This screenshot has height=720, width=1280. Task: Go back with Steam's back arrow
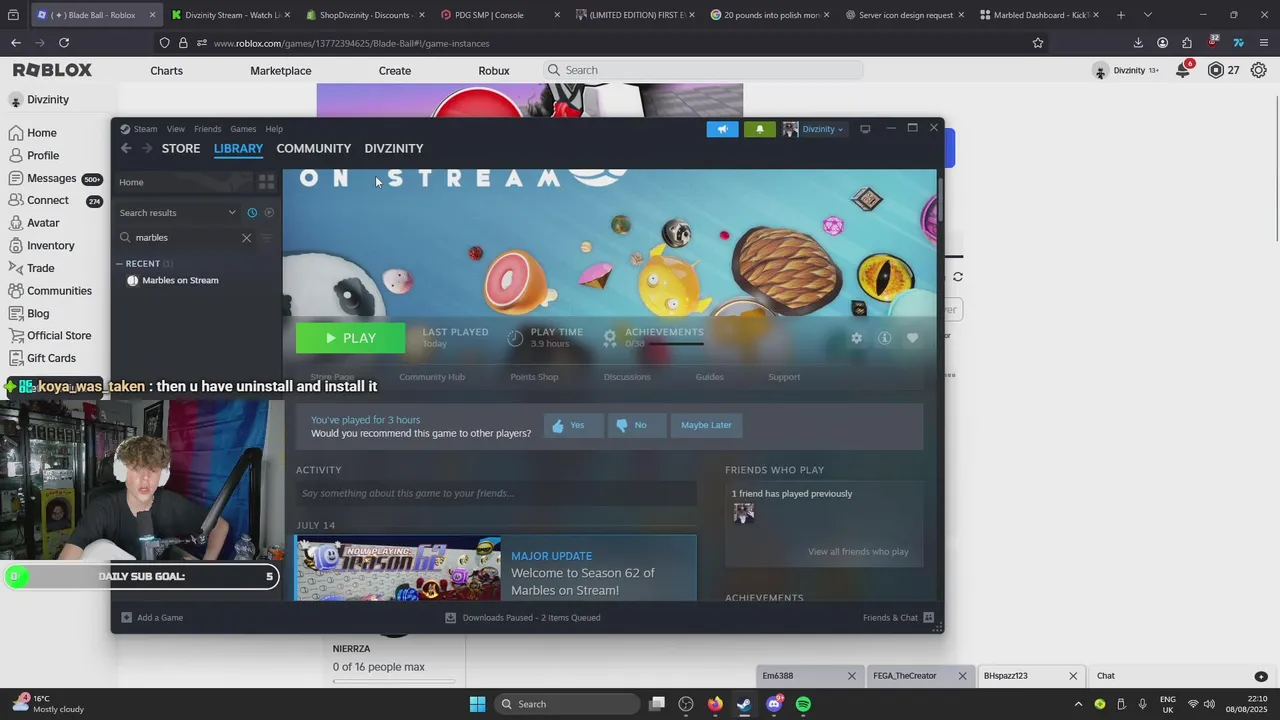126,148
